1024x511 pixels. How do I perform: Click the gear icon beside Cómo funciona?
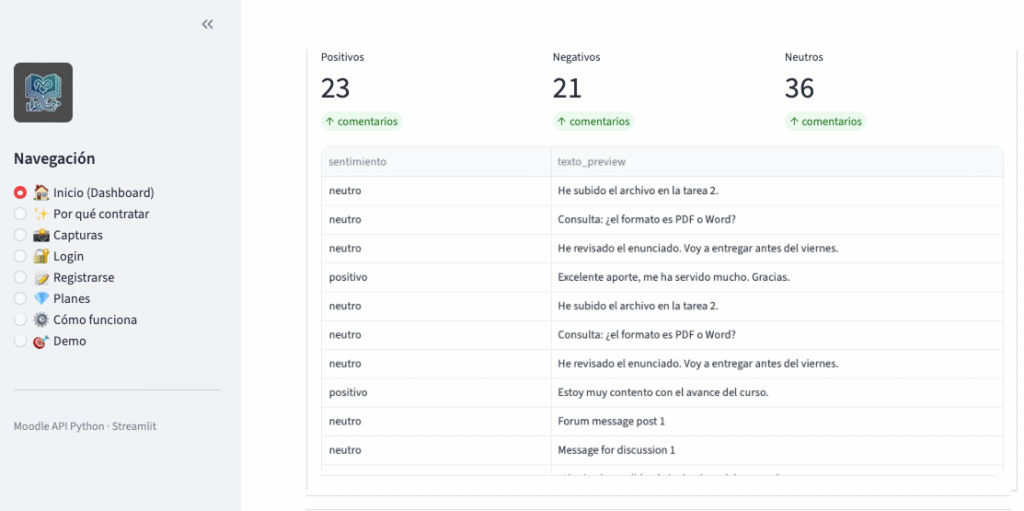tap(41, 320)
